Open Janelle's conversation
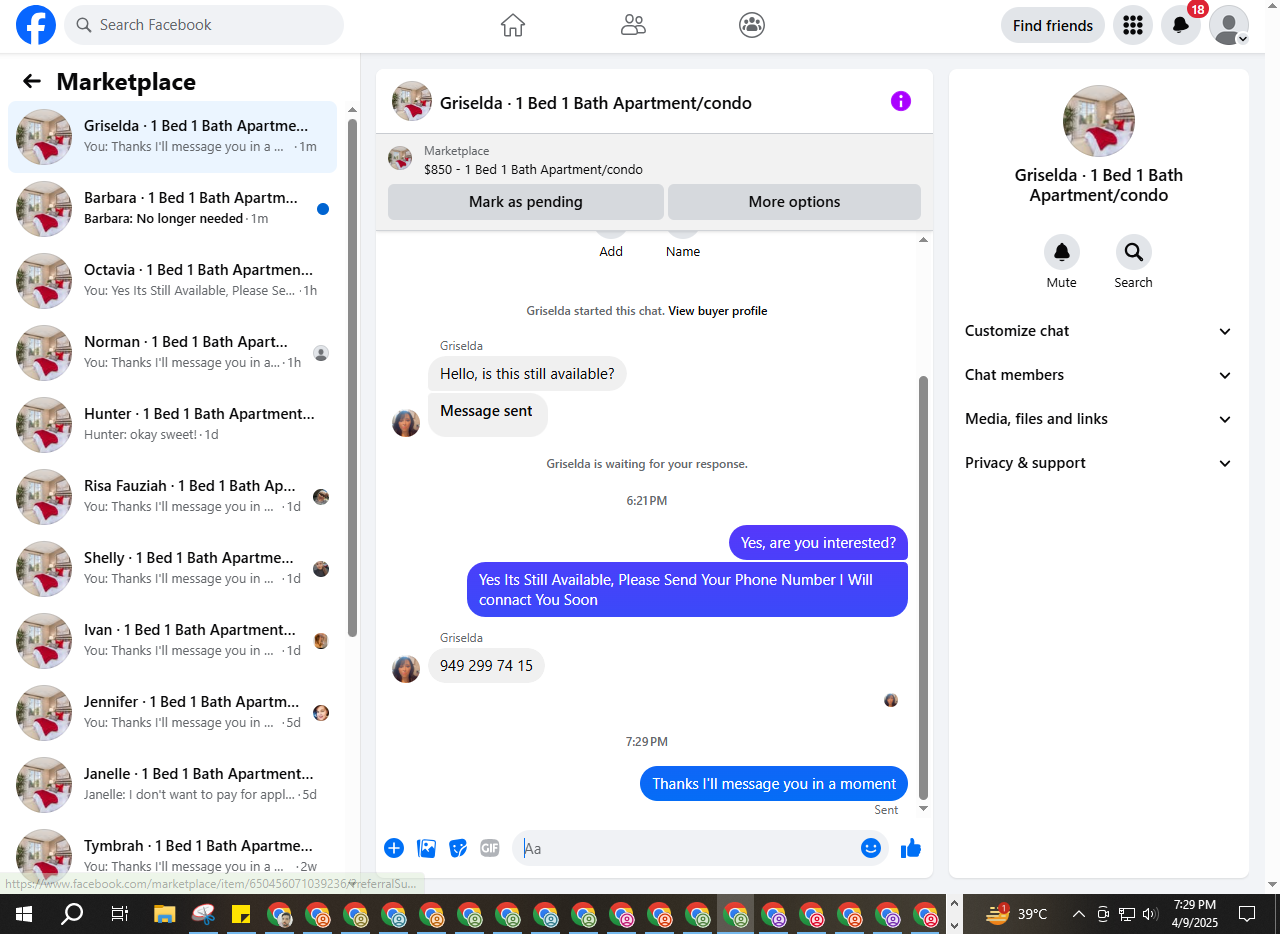Viewport: 1280px width, 934px height. [172, 785]
